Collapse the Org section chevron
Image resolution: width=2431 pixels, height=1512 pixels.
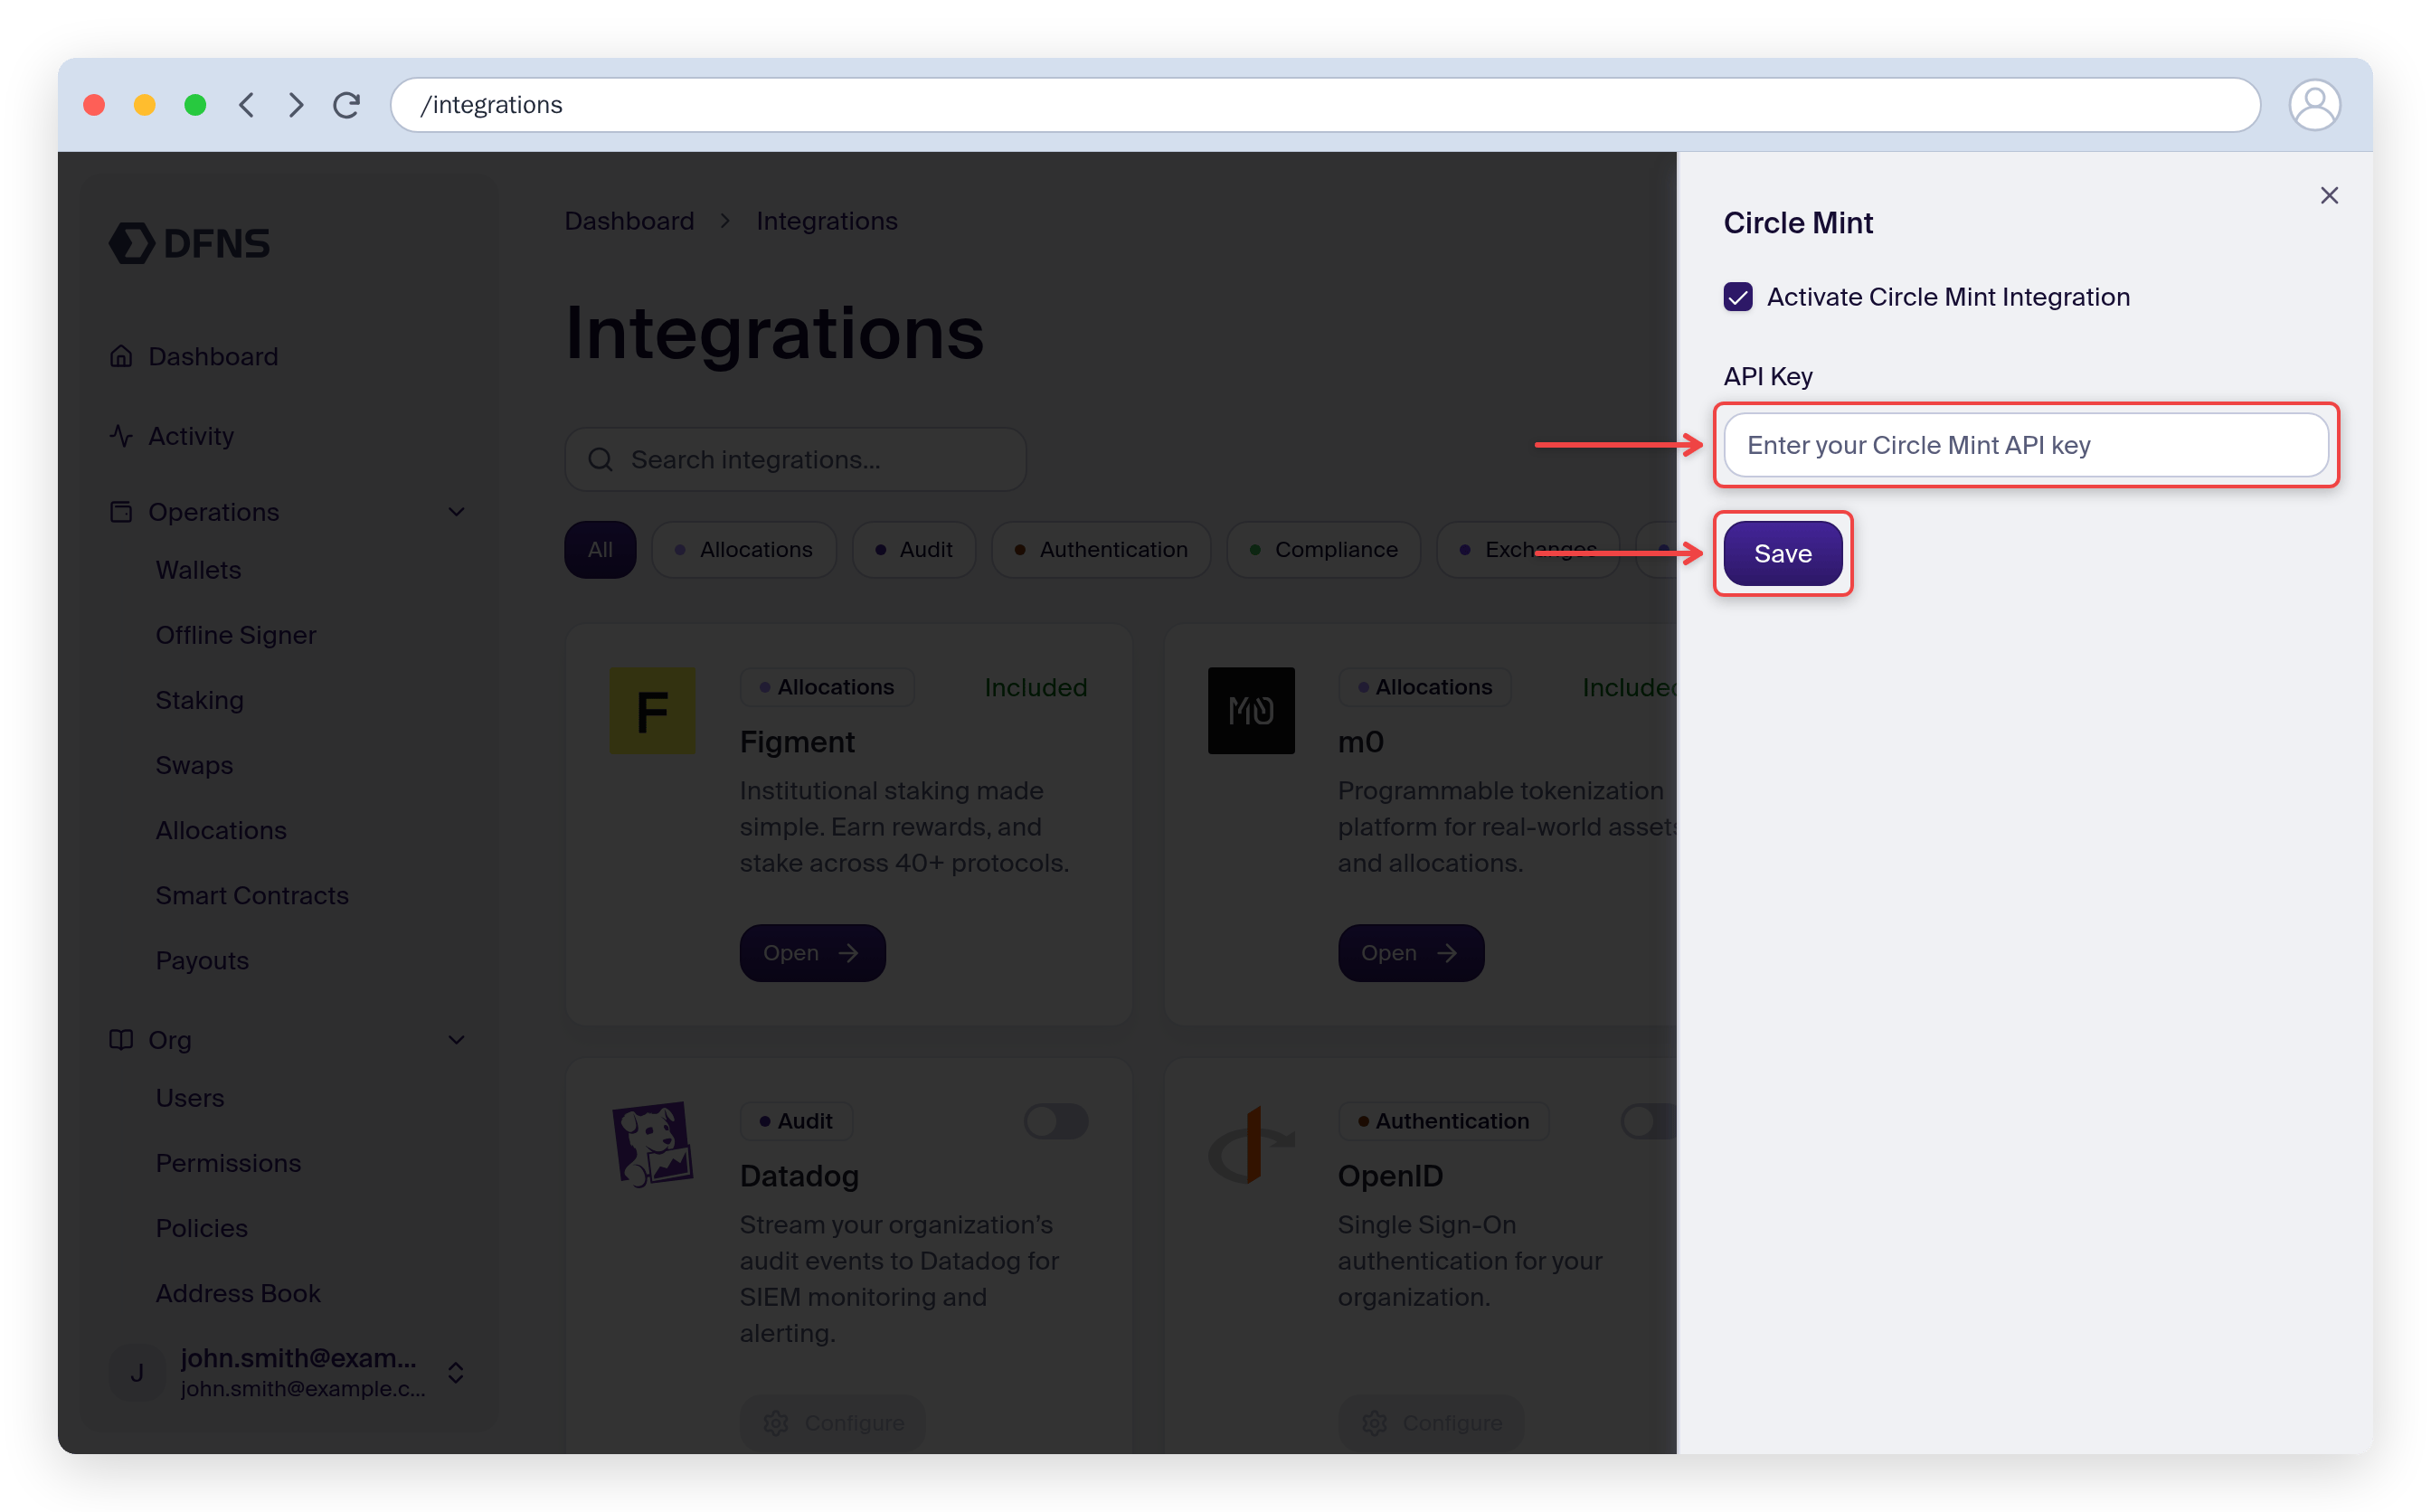[457, 1040]
